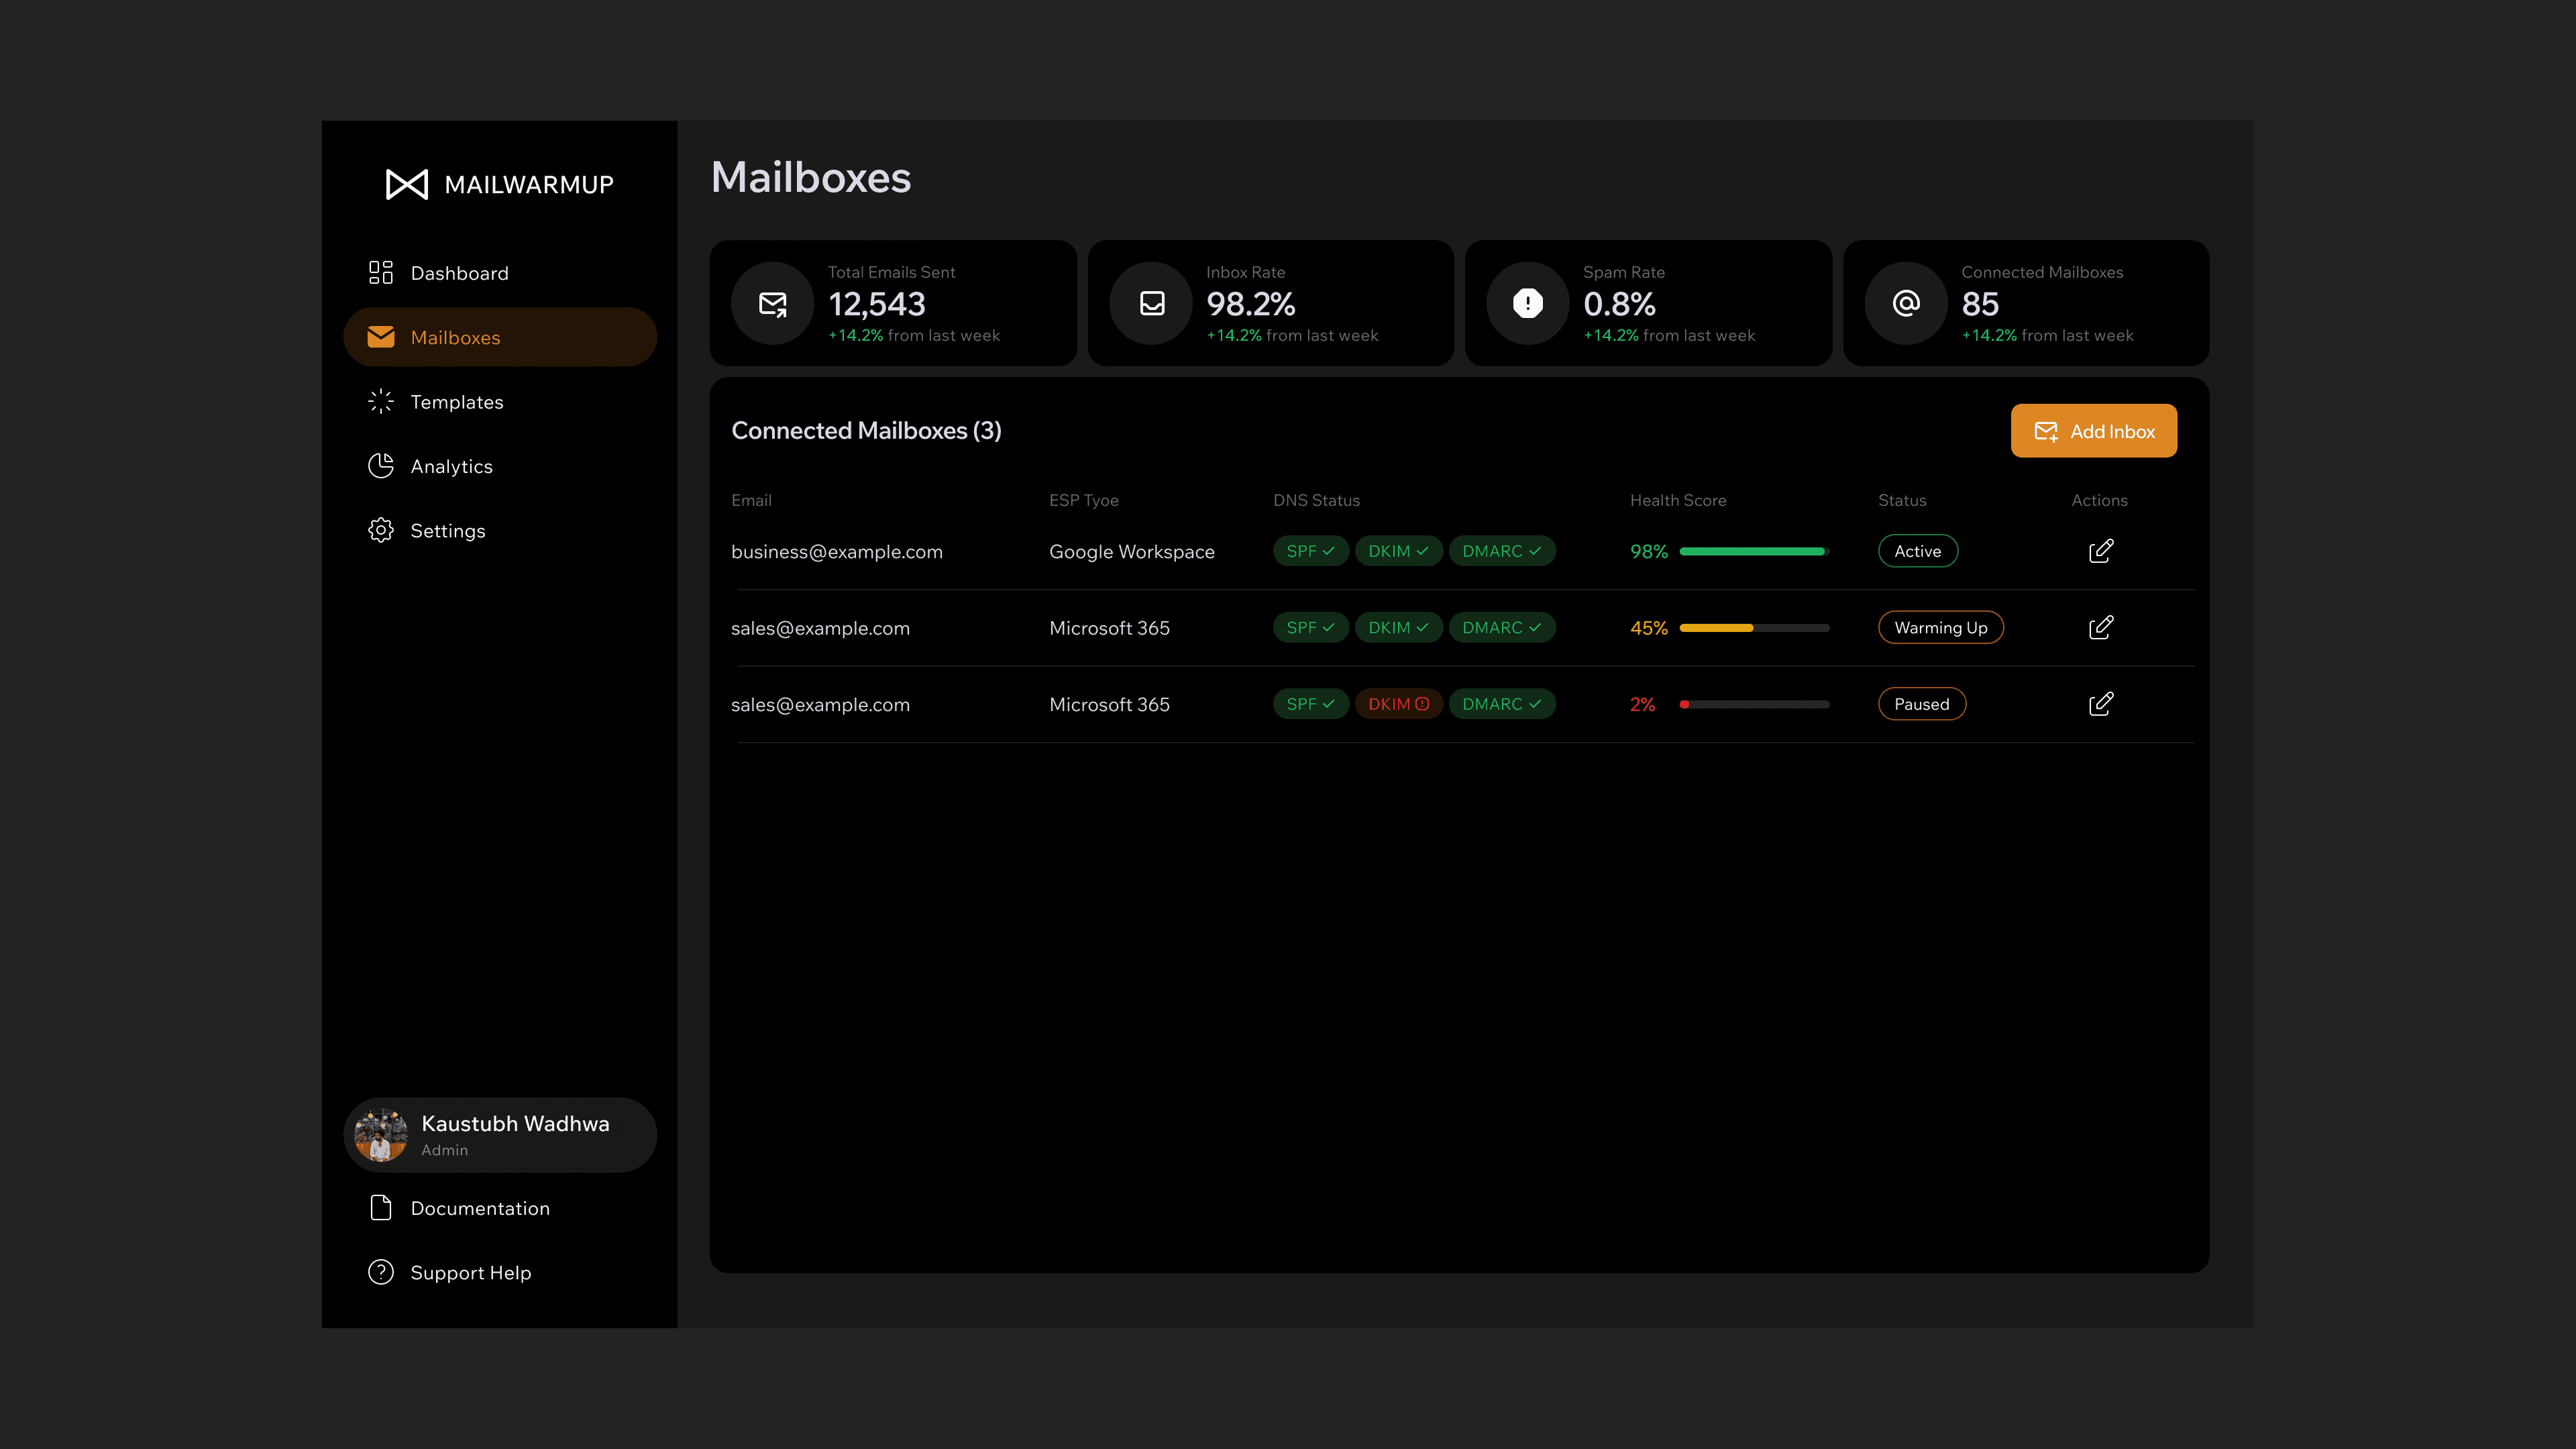Open Analytics from the sidebar
Screen dimensions: 2576x1449
pyautogui.click(x=451, y=466)
